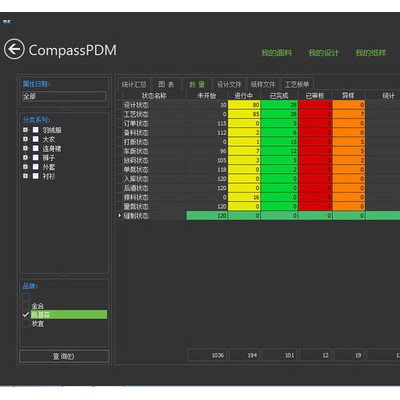Click the 16 cell in 排料状态 row
400x400 pixels.
(244, 197)
